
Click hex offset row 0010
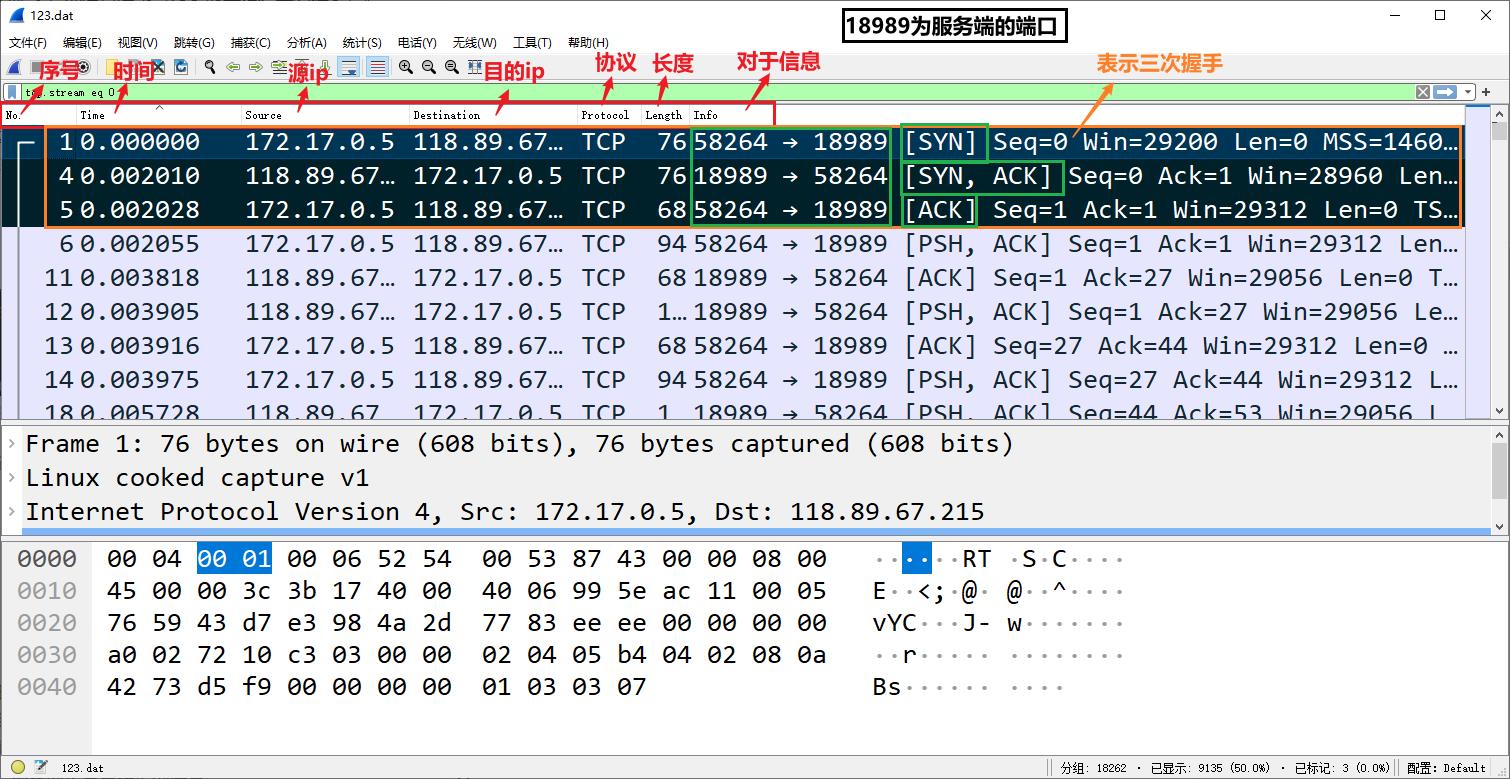(x=47, y=591)
